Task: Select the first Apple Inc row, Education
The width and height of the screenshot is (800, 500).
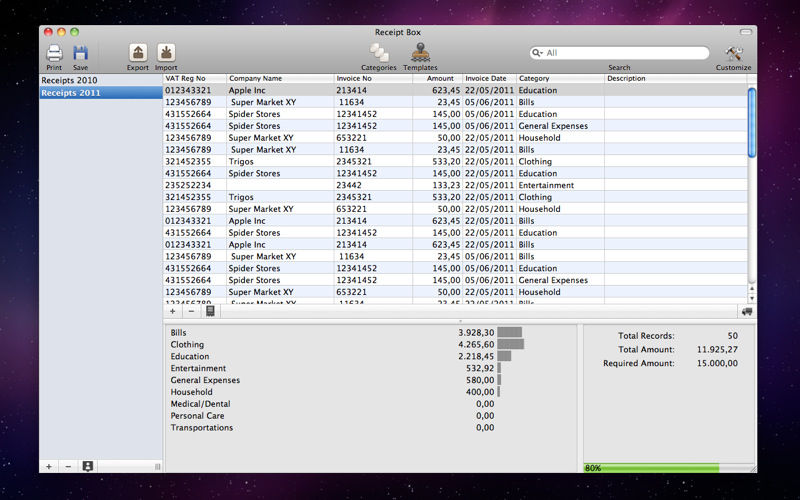Action: coord(455,90)
